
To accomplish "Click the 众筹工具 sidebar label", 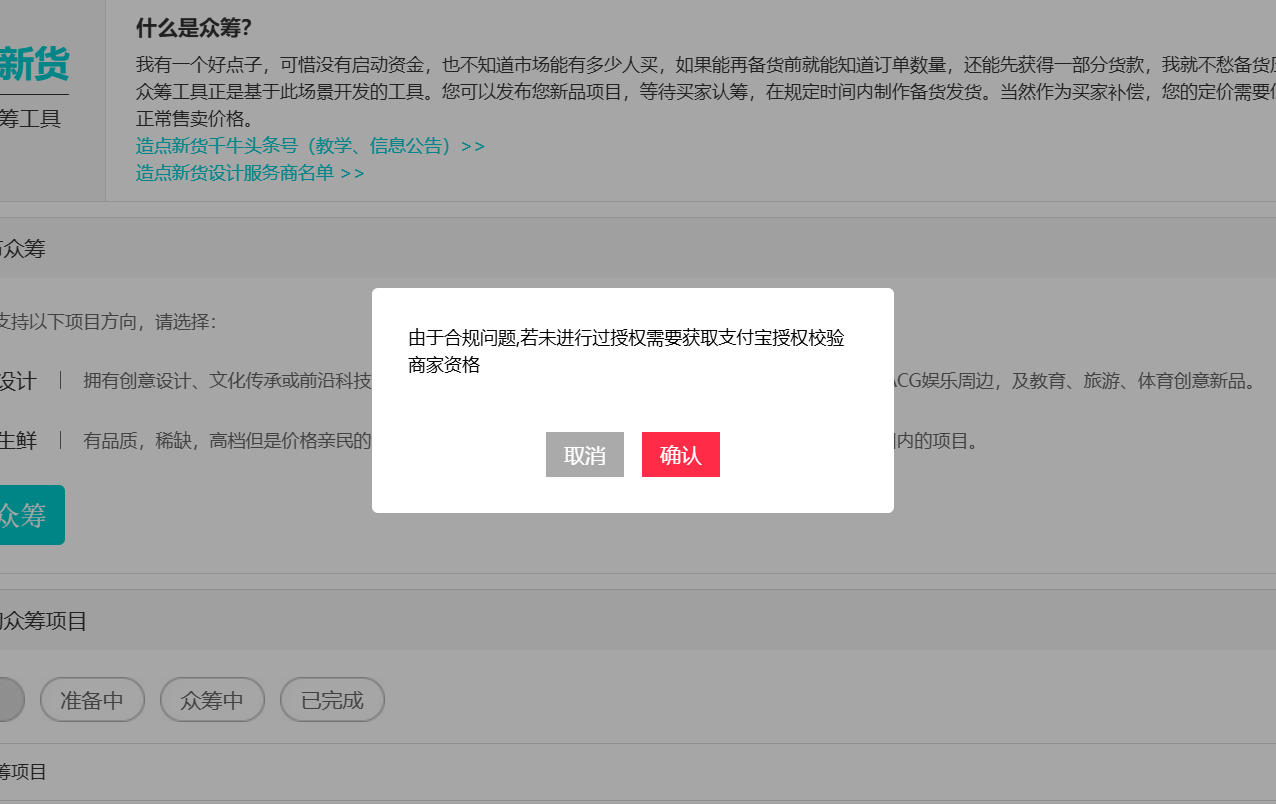I will tap(30, 118).
